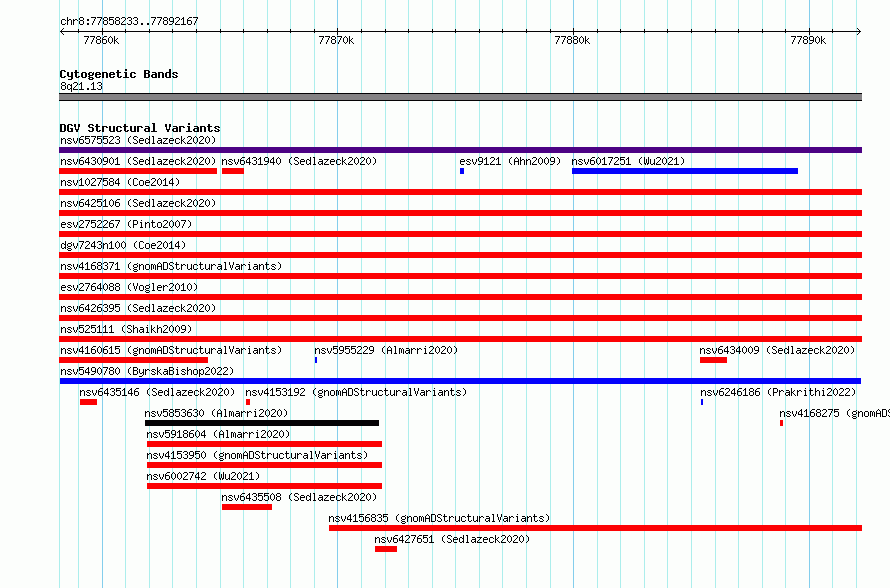
Task: Click the red nsv6430901 variant bar
Action: tap(138, 171)
